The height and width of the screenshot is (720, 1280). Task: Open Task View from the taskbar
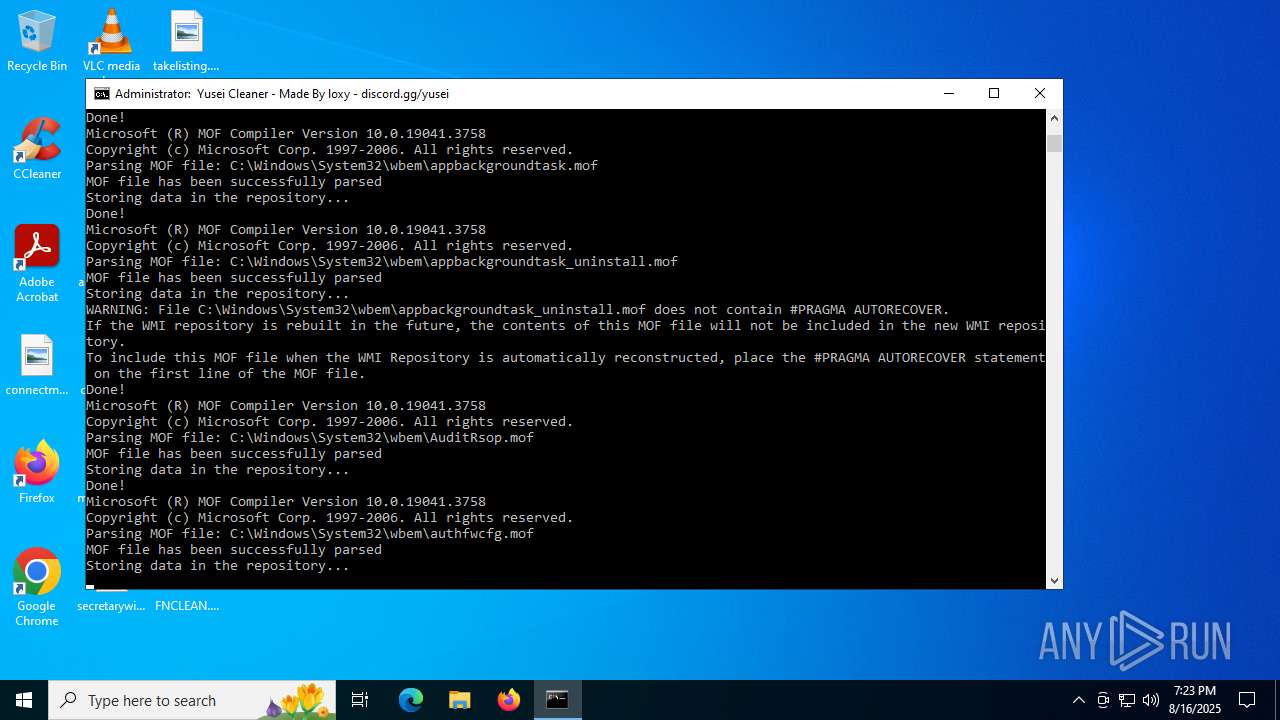pos(360,700)
